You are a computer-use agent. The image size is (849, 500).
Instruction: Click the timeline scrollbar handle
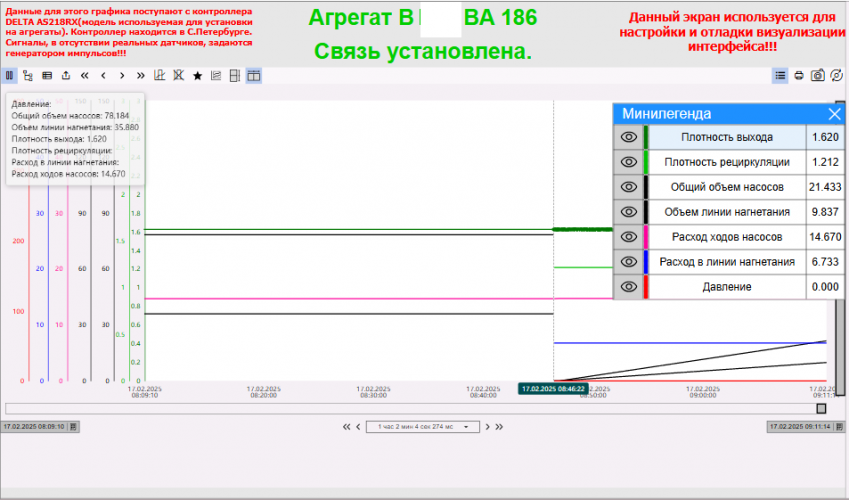tap(821, 408)
